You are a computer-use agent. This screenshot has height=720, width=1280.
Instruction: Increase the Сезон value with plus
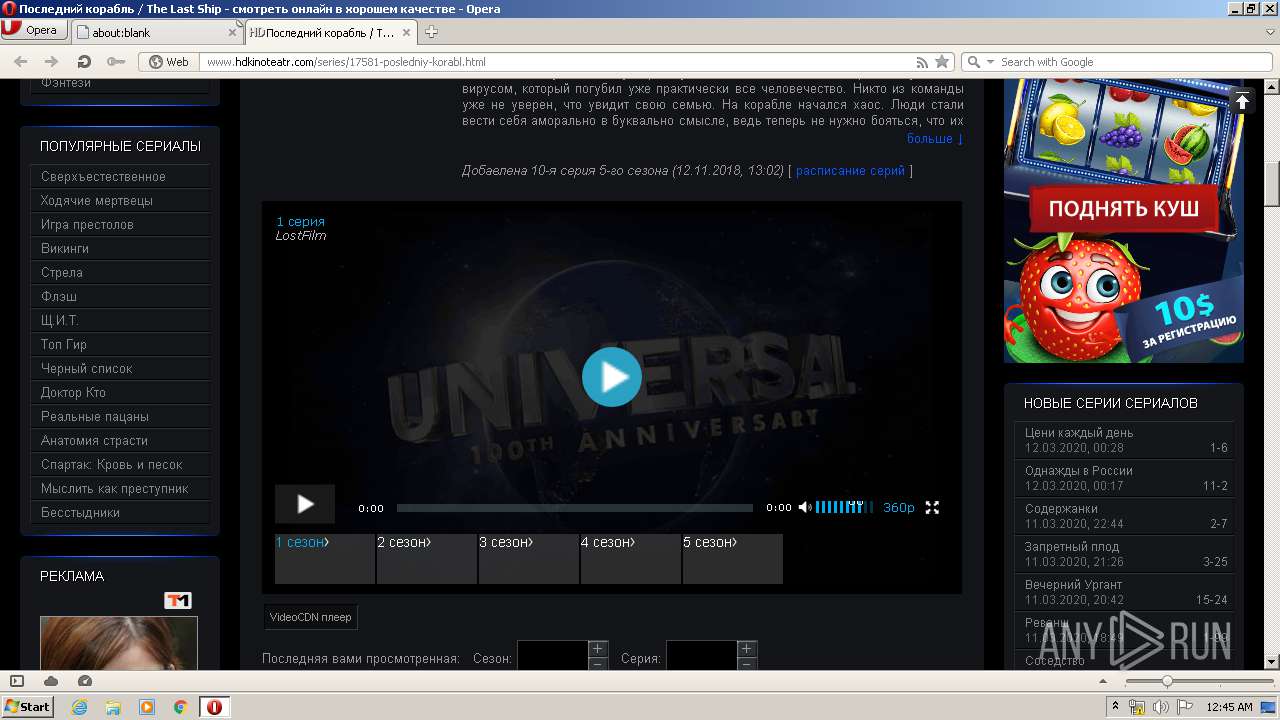pyautogui.click(x=598, y=649)
